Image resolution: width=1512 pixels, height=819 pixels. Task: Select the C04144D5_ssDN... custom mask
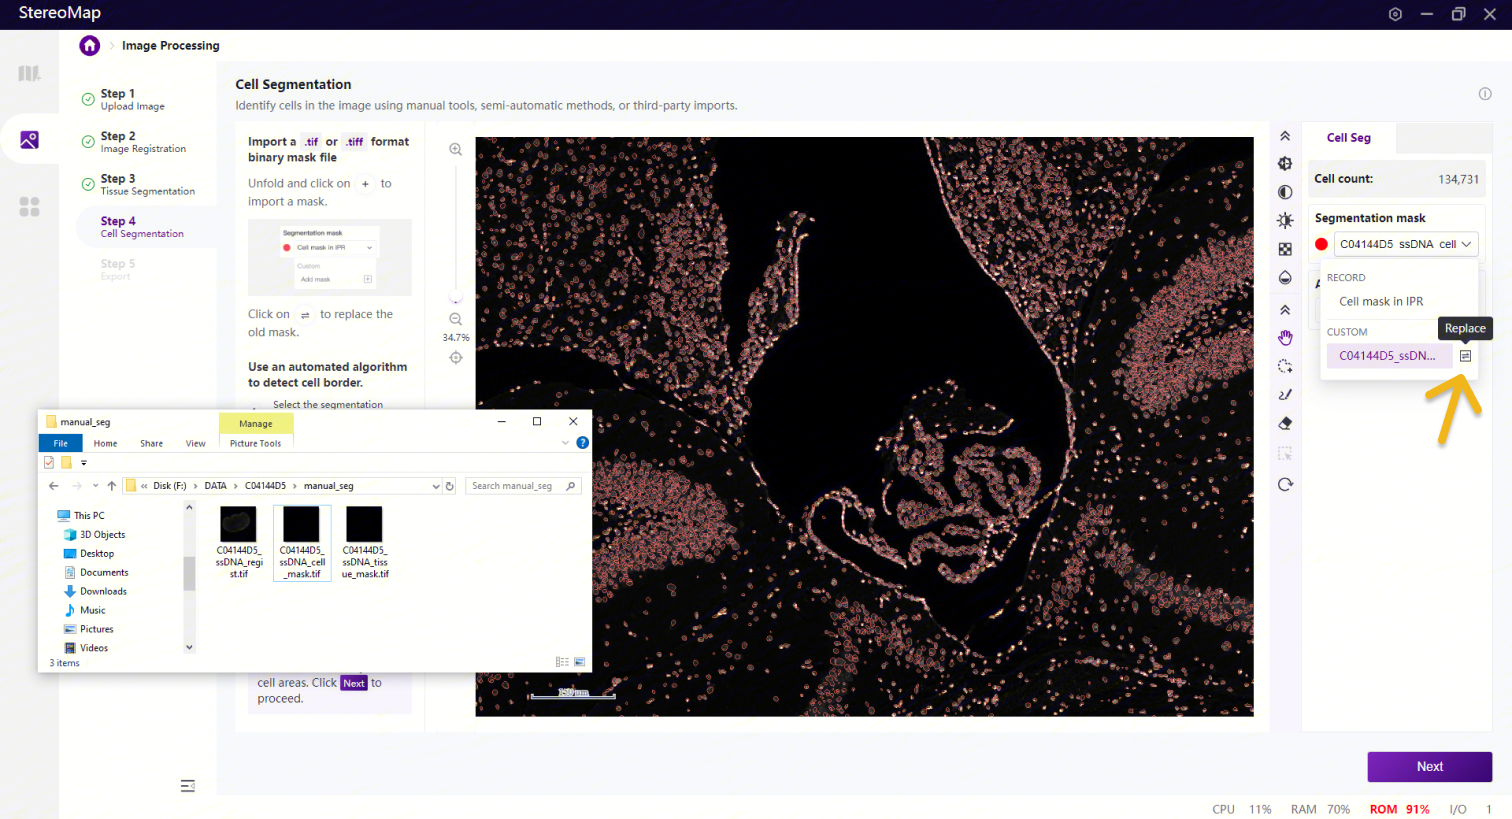point(1389,356)
